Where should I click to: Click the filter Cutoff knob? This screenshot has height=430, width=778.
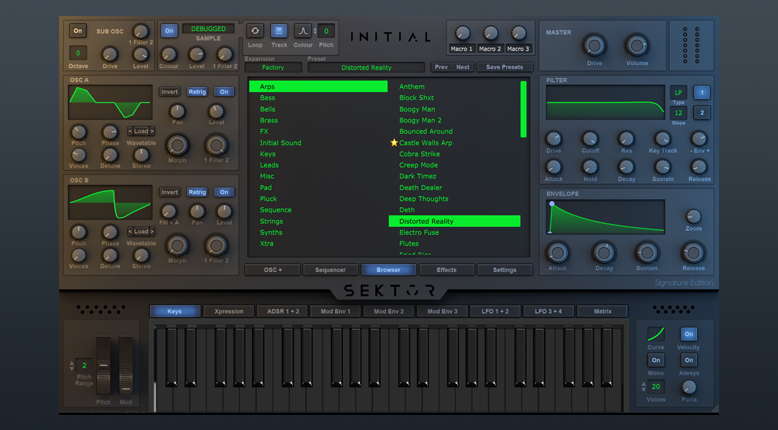pos(589,139)
